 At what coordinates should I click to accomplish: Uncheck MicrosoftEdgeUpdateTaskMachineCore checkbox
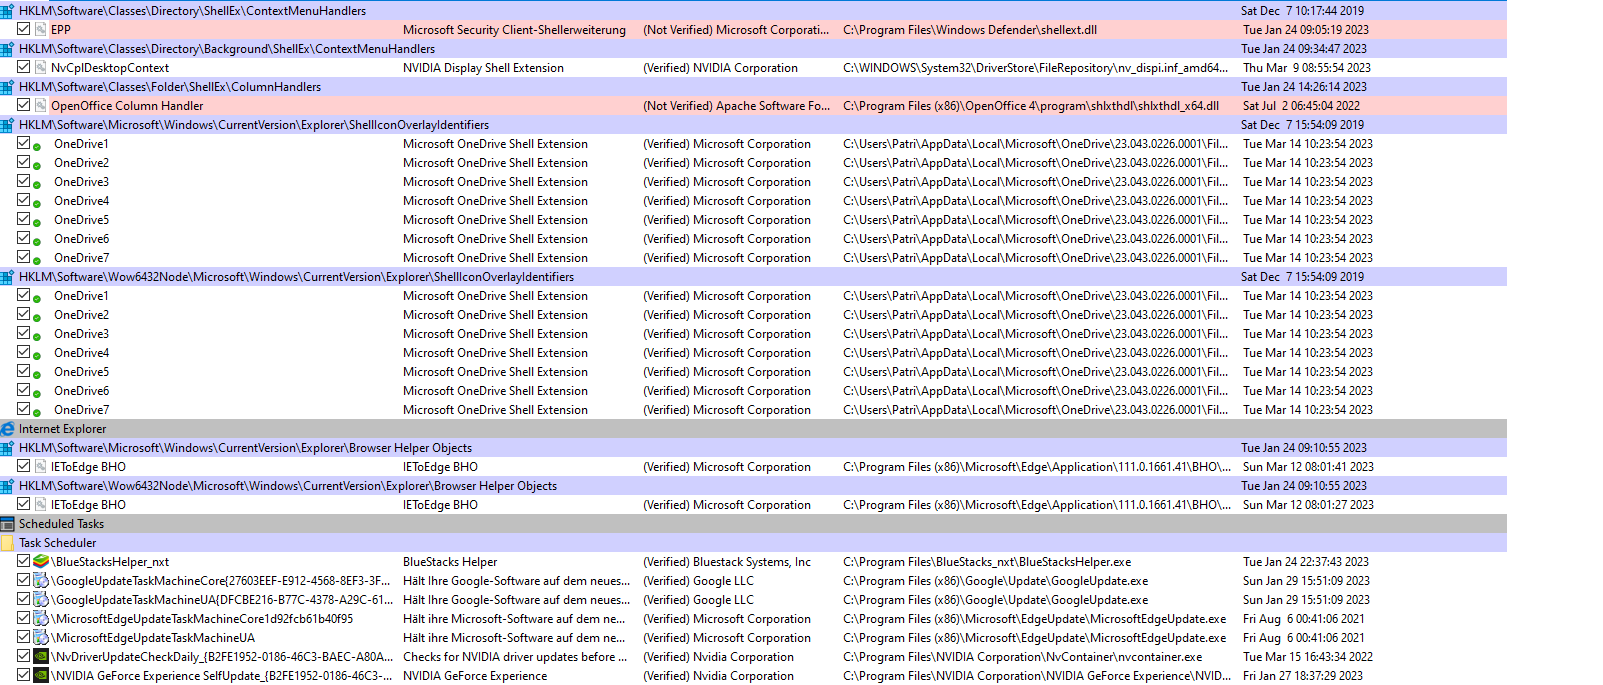(x=24, y=618)
